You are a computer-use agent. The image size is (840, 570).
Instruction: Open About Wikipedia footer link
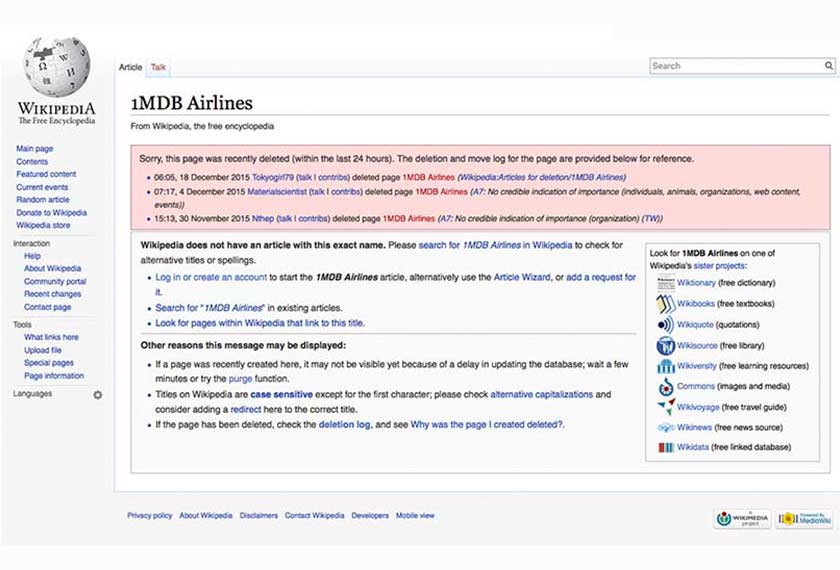point(206,515)
